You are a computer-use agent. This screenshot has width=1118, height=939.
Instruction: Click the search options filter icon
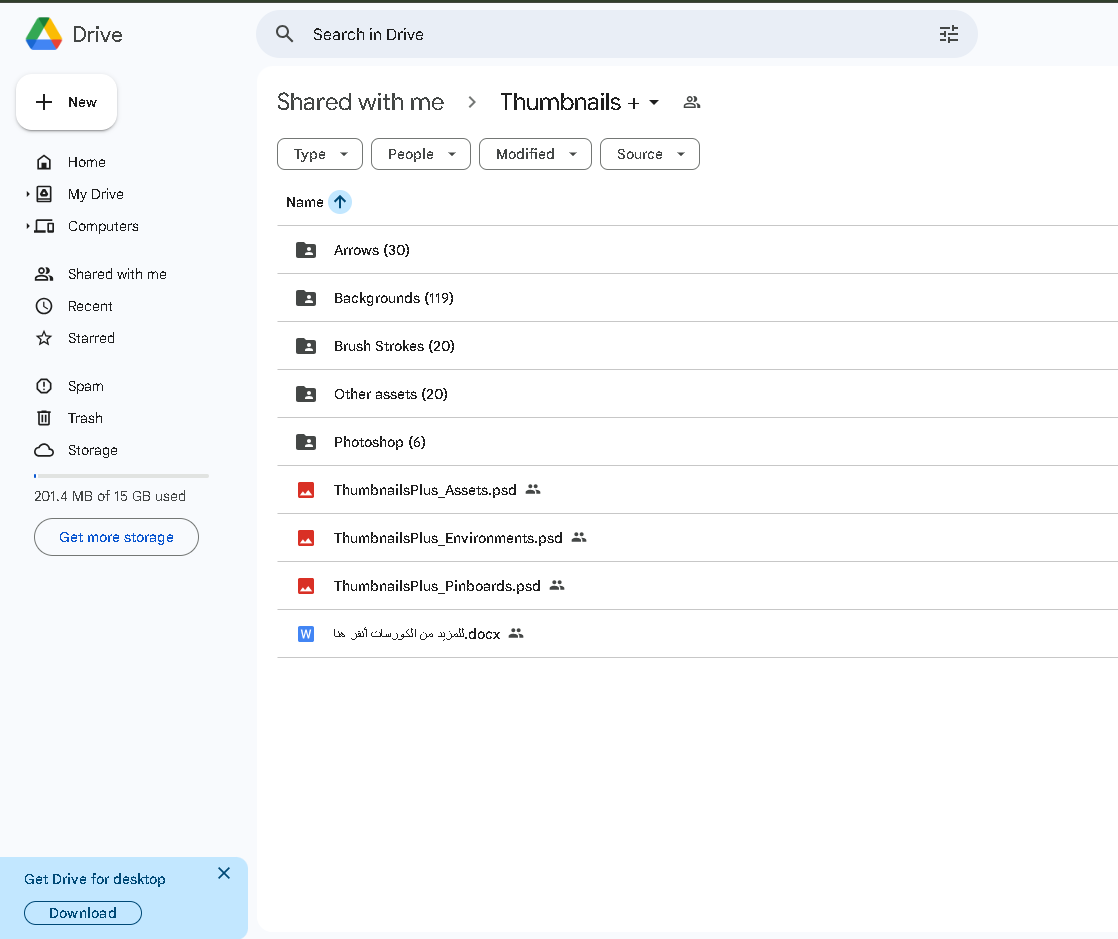(948, 34)
